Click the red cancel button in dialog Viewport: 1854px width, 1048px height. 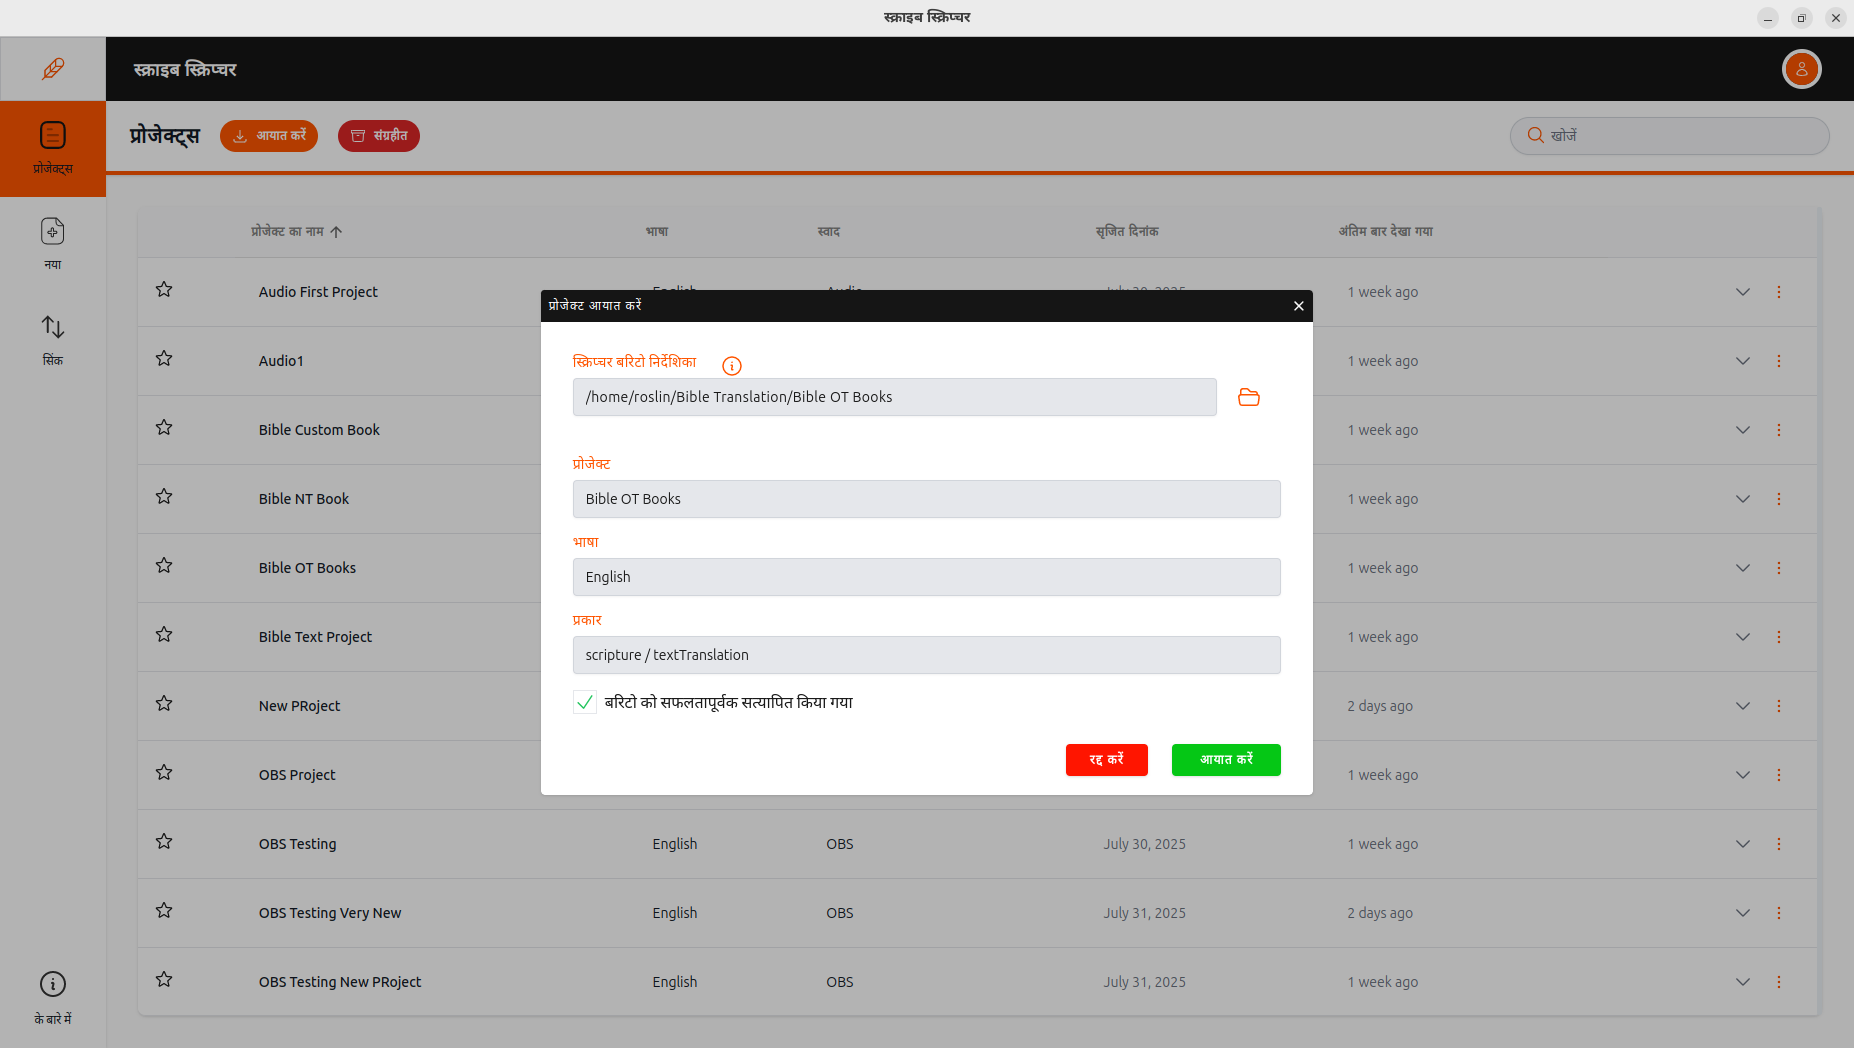coord(1106,760)
